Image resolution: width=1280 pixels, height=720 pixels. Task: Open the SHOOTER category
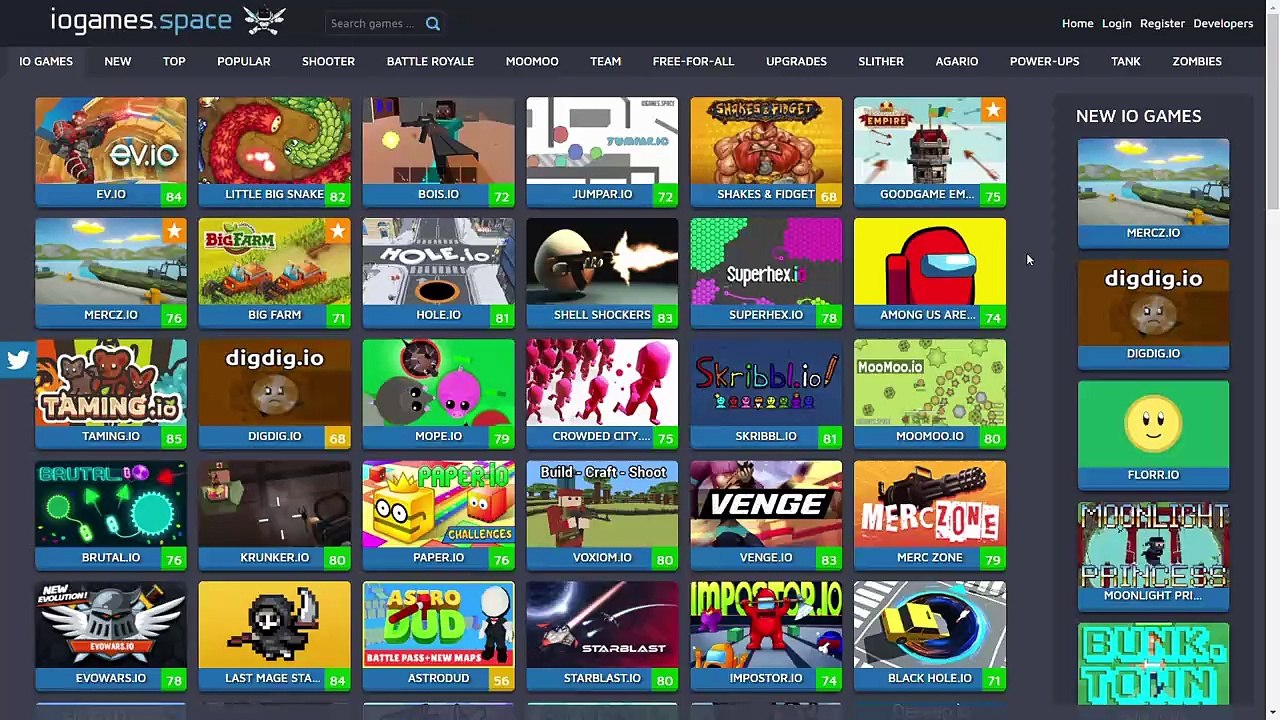(328, 61)
